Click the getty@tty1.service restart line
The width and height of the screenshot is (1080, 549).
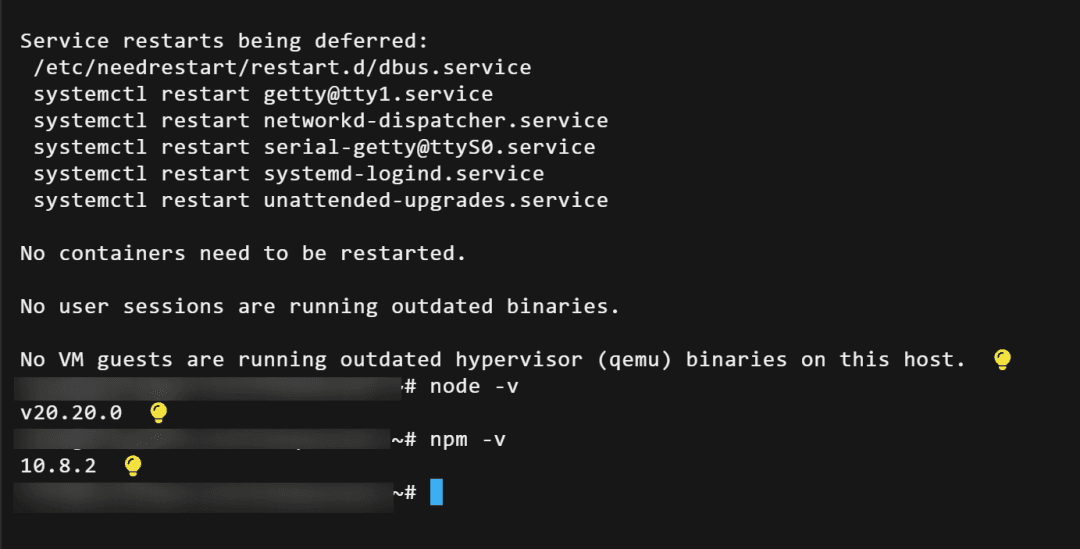[x=263, y=94]
